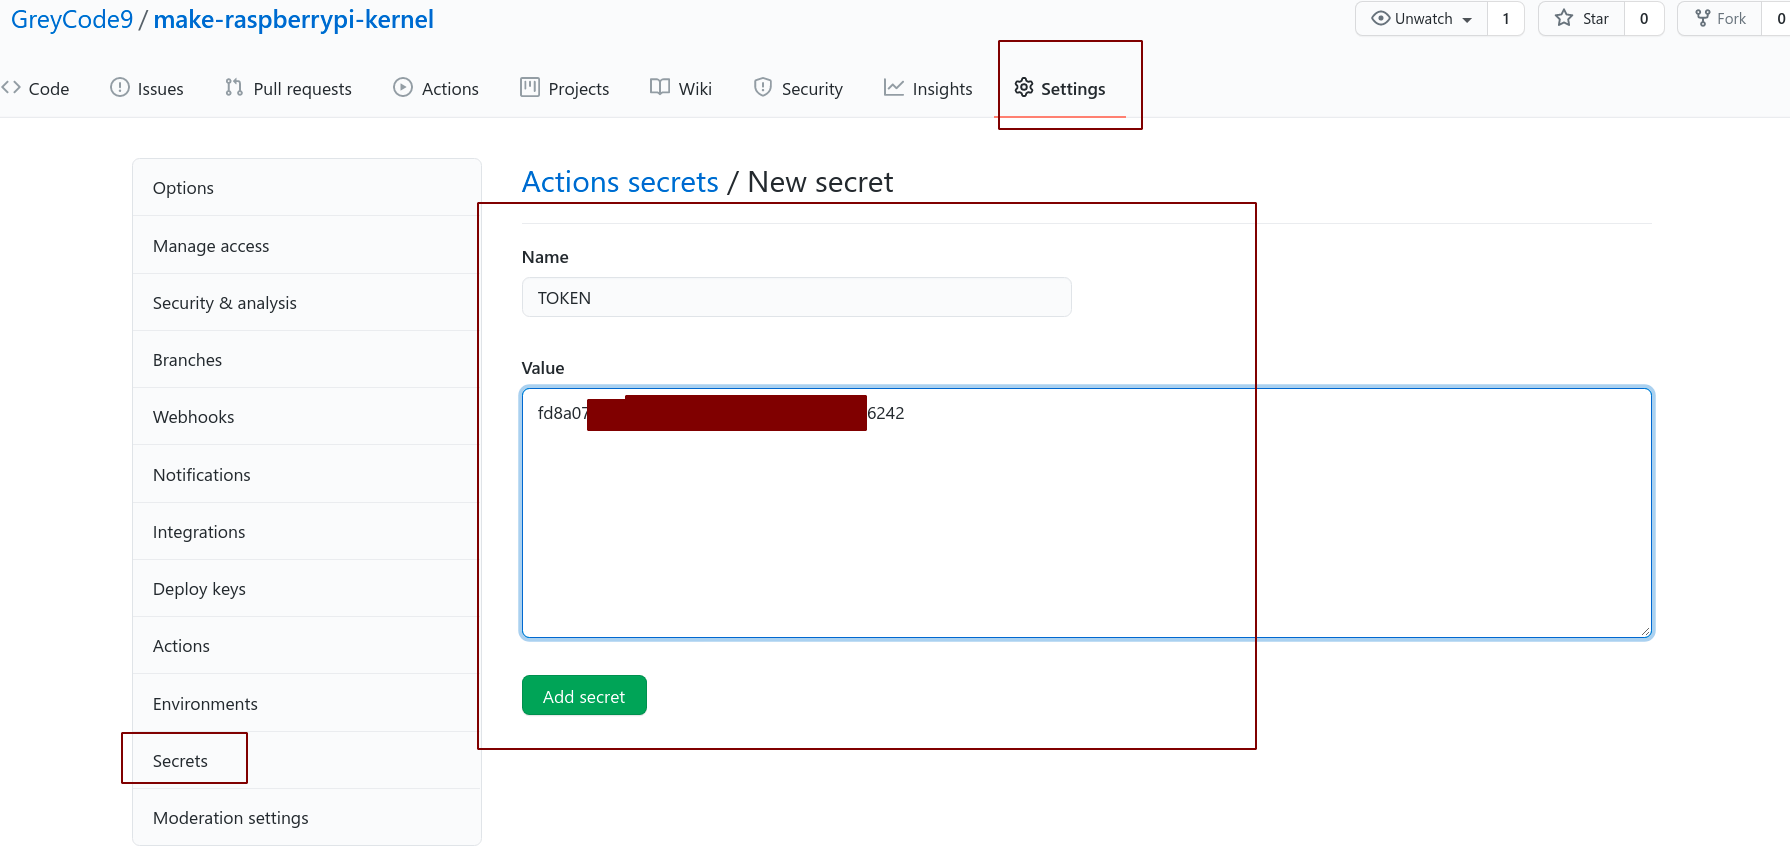Click the Pull requests branch icon
1790x856 pixels.
(234, 88)
